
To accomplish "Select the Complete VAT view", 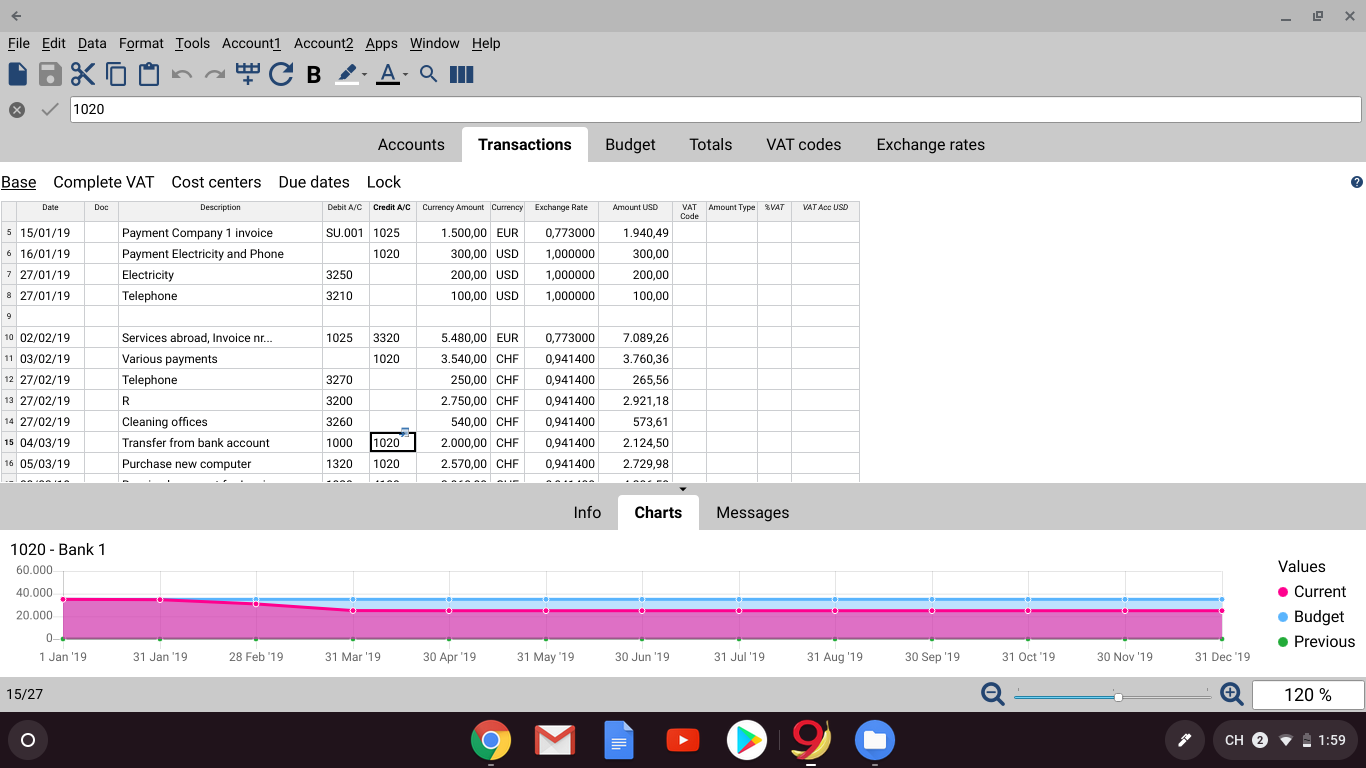I will [x=104, y=182].
